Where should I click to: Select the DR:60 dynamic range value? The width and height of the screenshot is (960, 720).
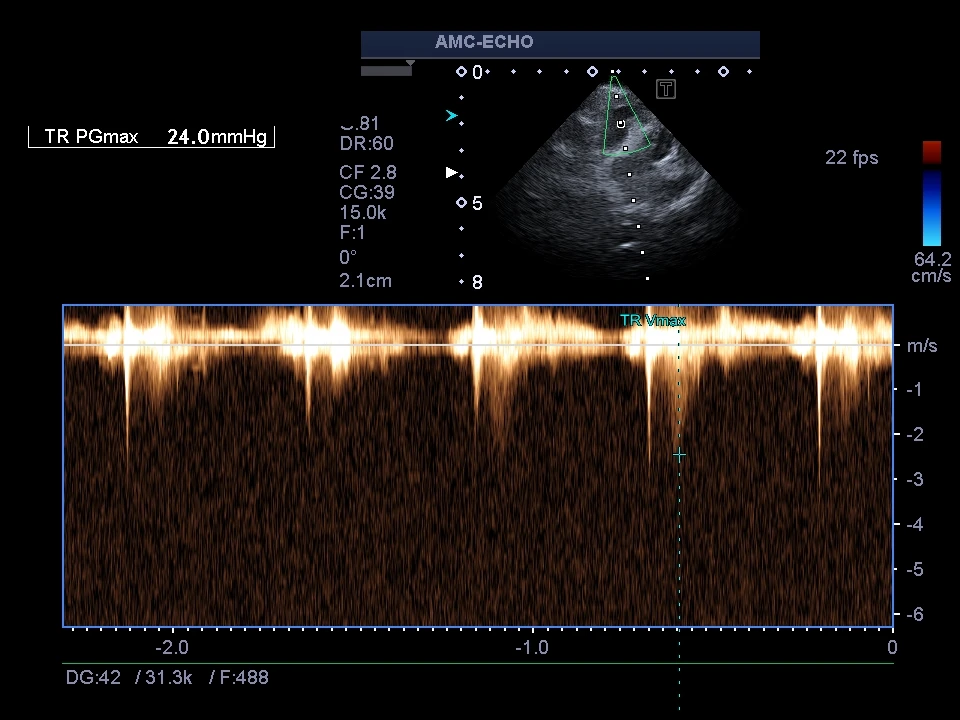[366, 143]
